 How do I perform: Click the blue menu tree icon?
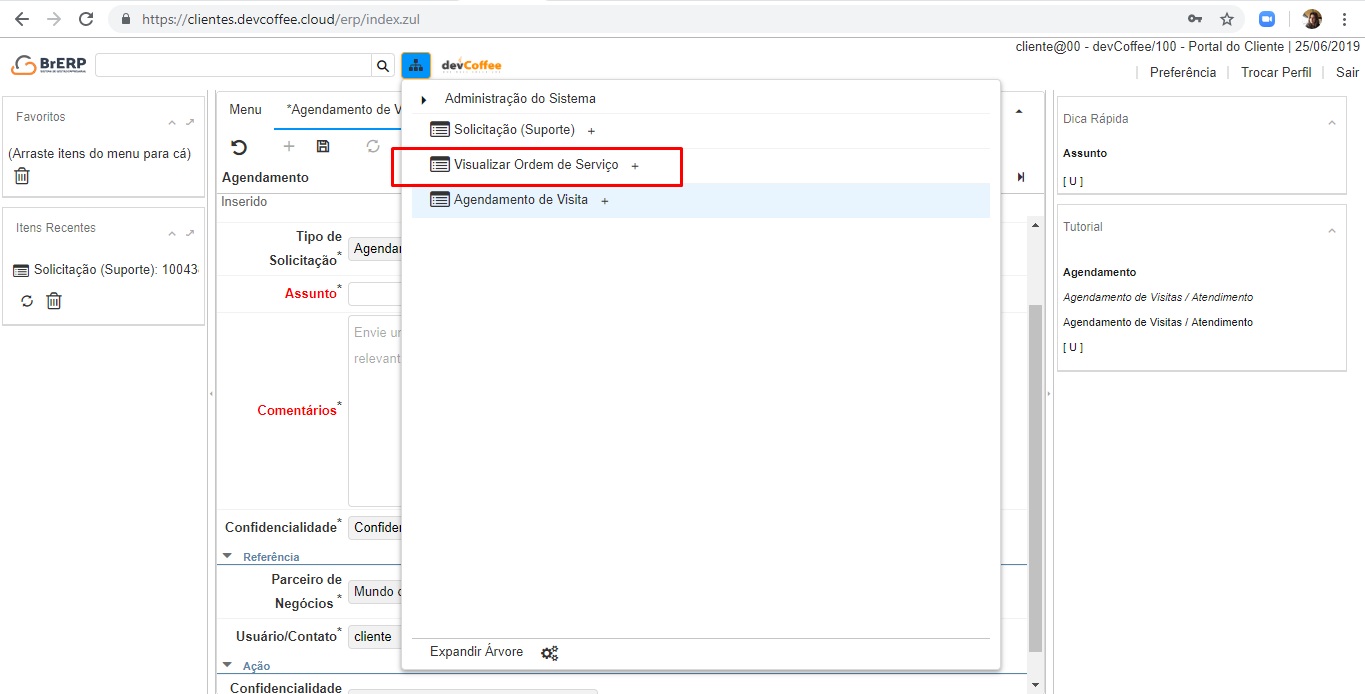coord(415,65)
